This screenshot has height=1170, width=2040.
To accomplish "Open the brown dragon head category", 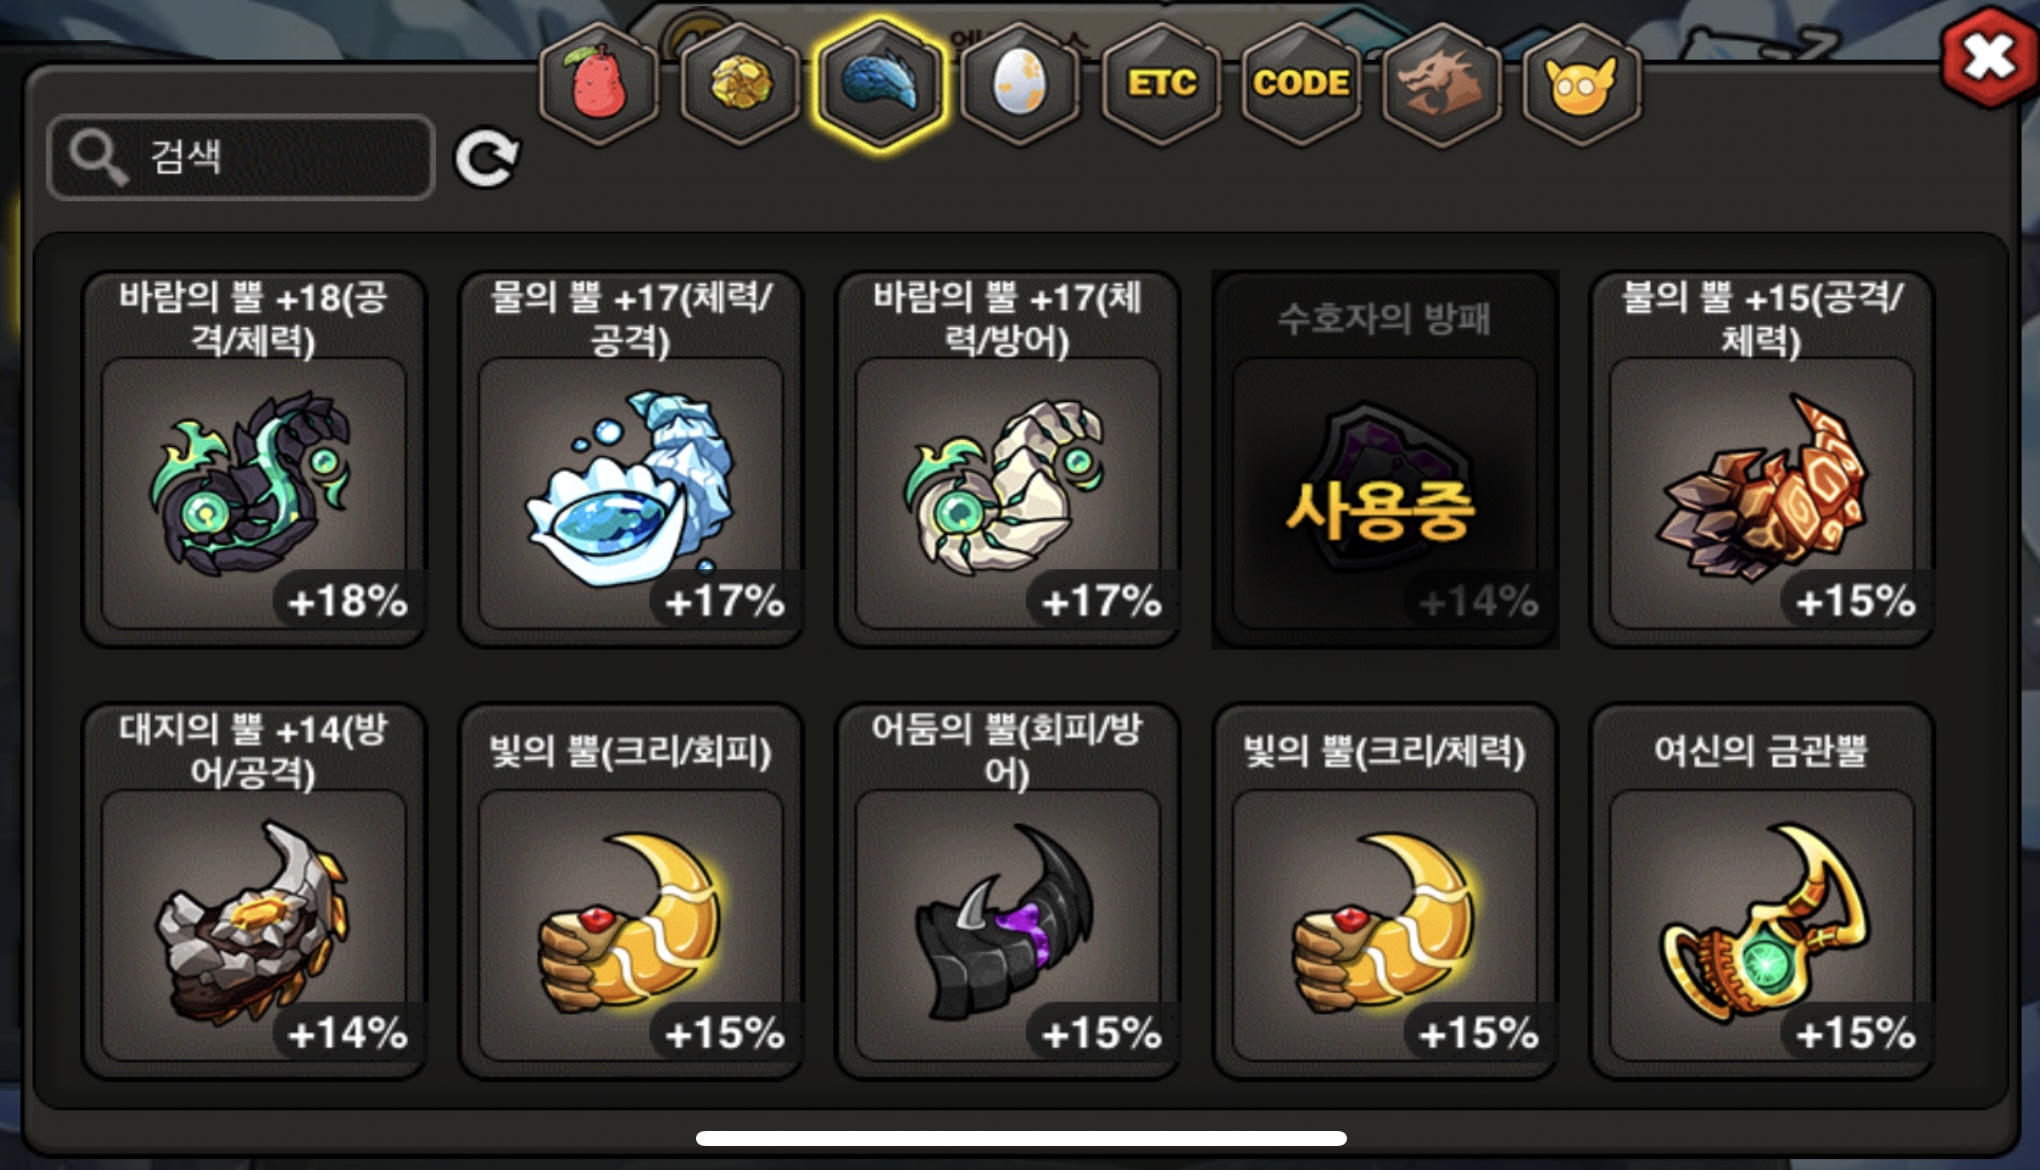I will click(1441, 84).
